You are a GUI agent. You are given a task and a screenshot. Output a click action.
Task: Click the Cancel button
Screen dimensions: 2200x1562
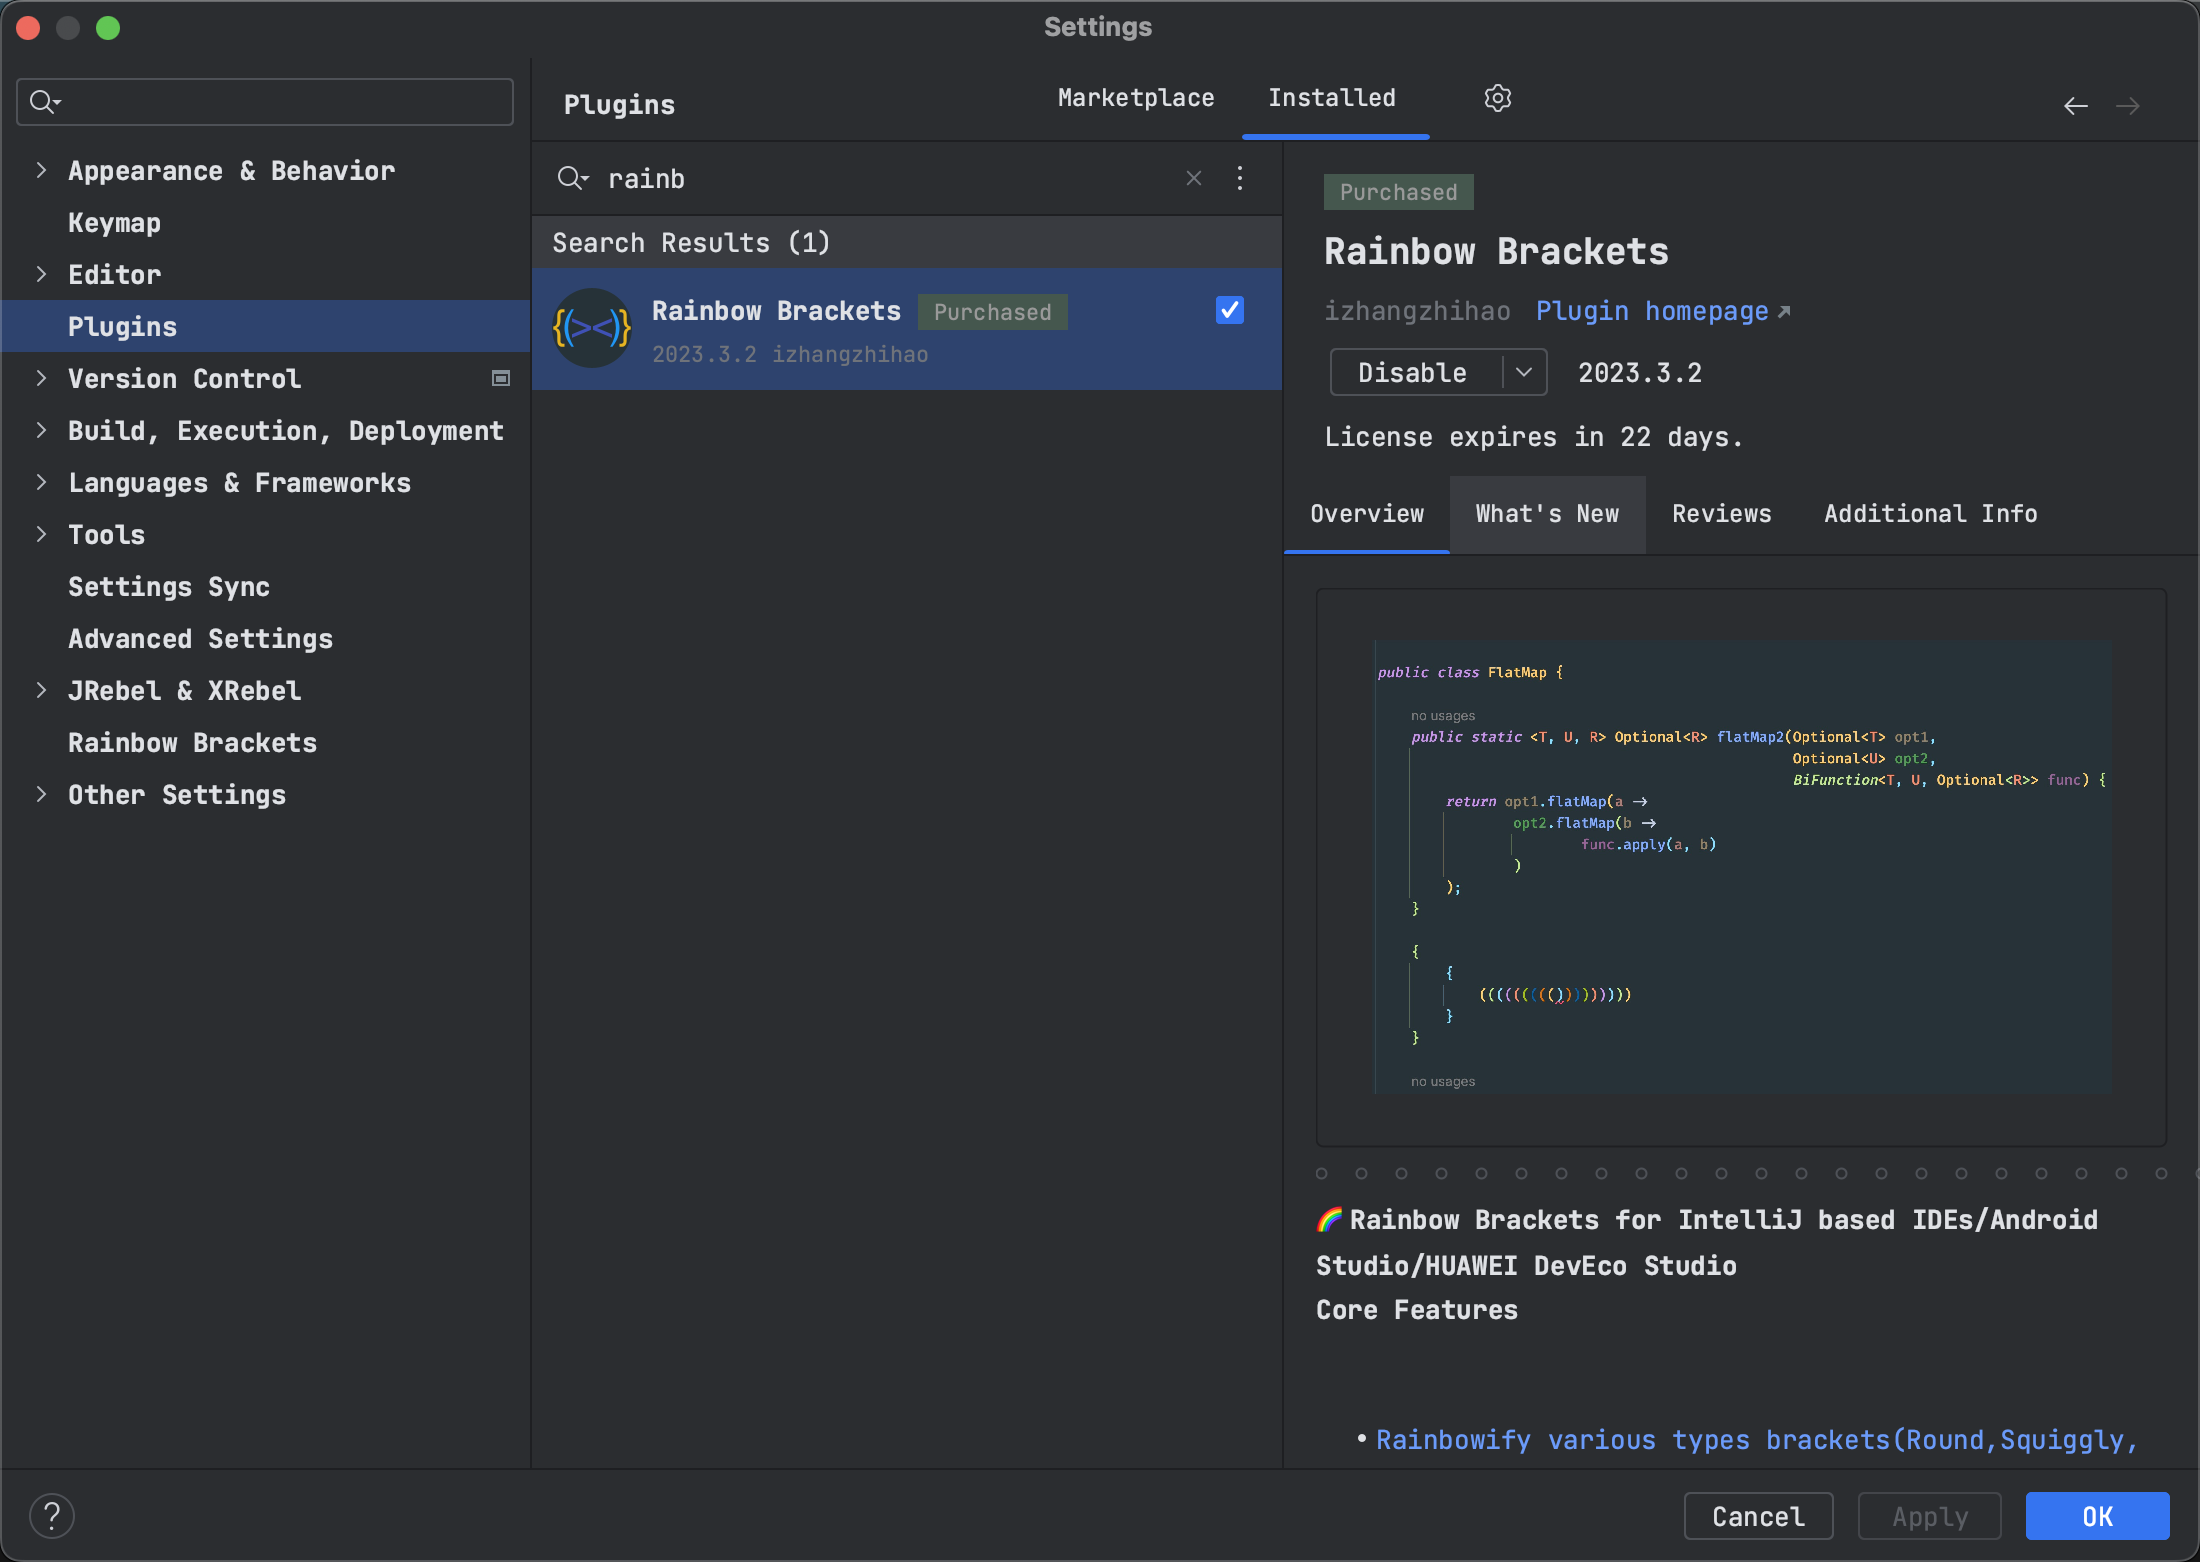(x=1758, y=1516)
